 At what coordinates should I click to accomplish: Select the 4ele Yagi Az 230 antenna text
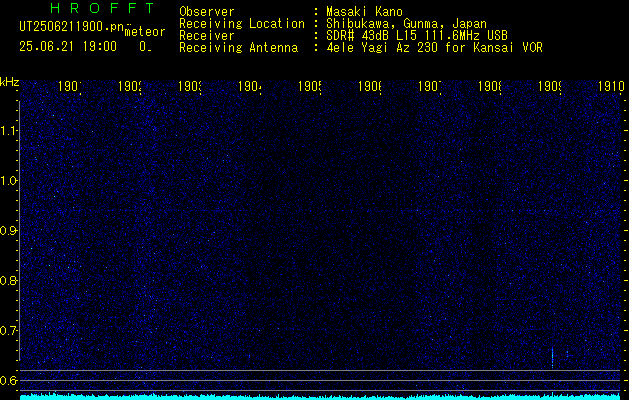pos(434,48)
